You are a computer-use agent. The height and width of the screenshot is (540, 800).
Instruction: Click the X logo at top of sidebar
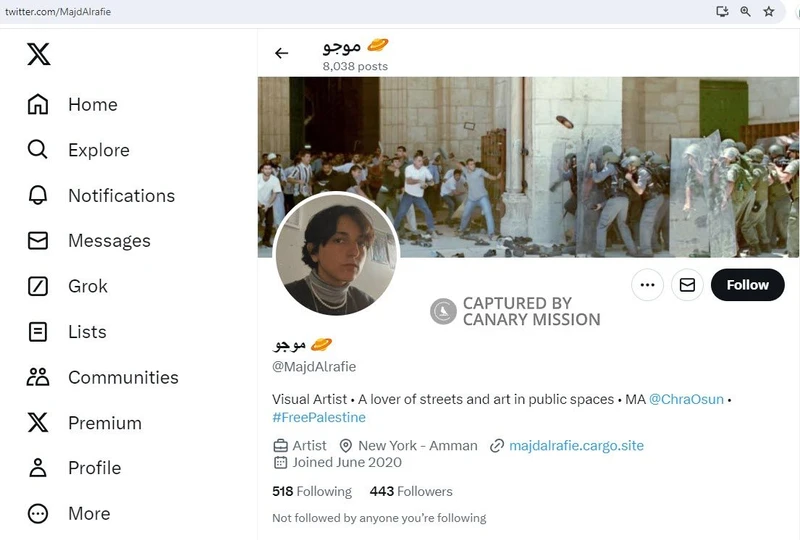39,54
